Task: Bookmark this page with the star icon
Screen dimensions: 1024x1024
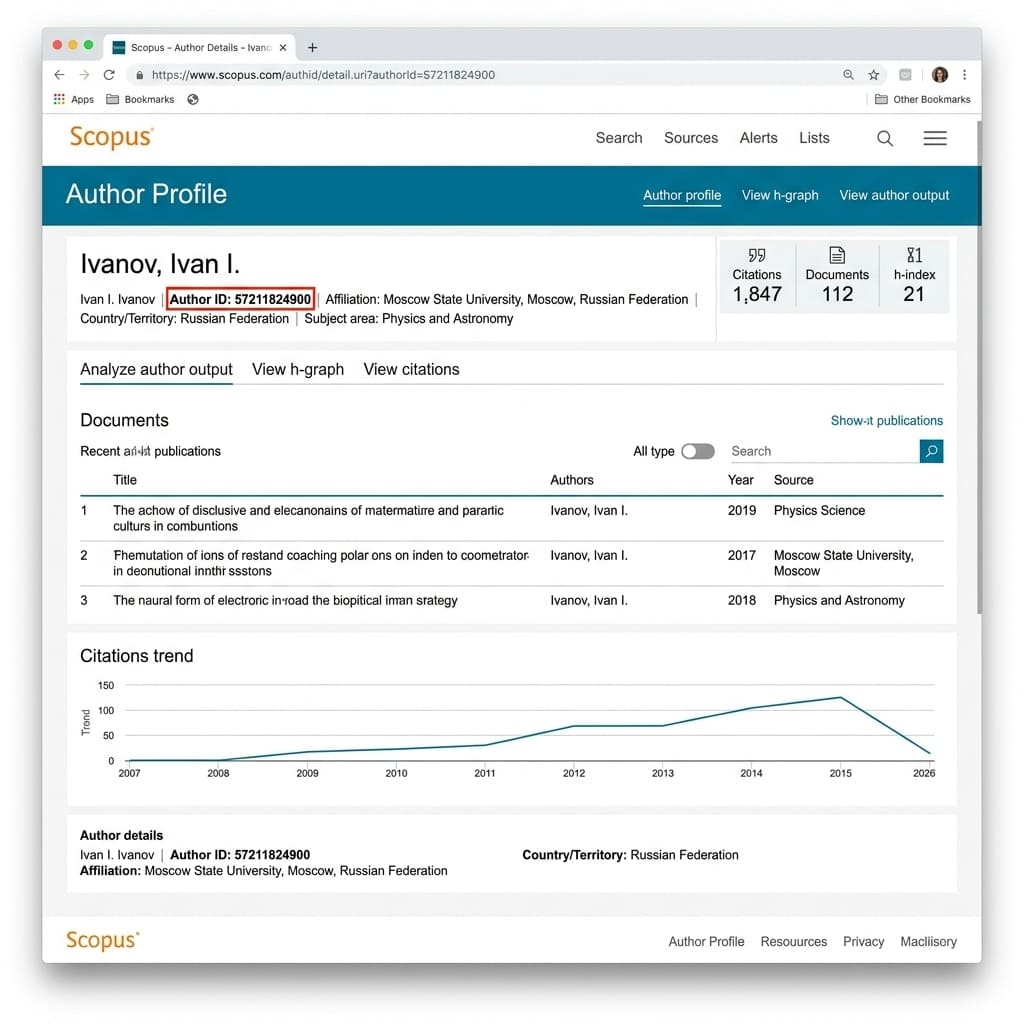Action: pyautogui.click(x=874, y=75)
